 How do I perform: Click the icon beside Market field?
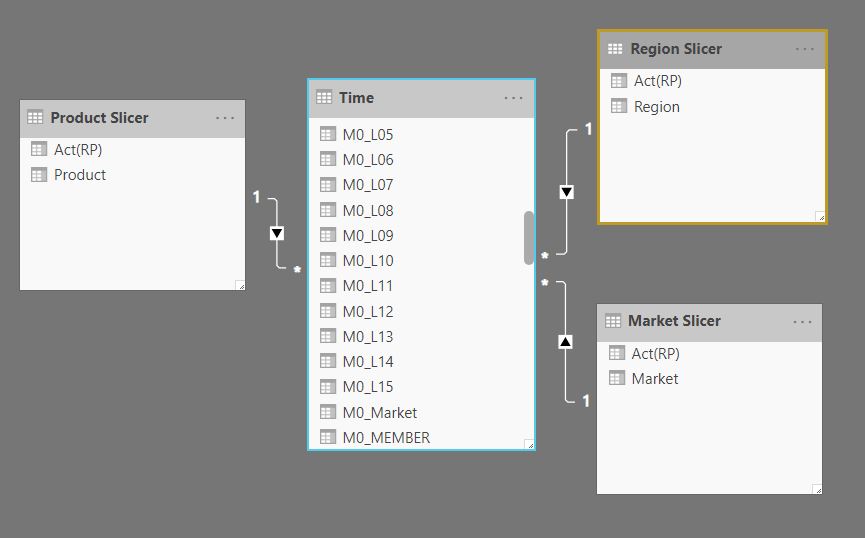[x=617, y=379]
